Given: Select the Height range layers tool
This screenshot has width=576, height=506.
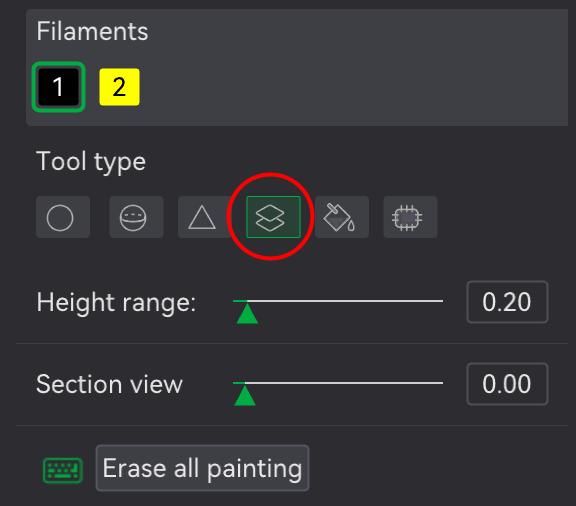Looking at the screenshot, I should [273, 217].
